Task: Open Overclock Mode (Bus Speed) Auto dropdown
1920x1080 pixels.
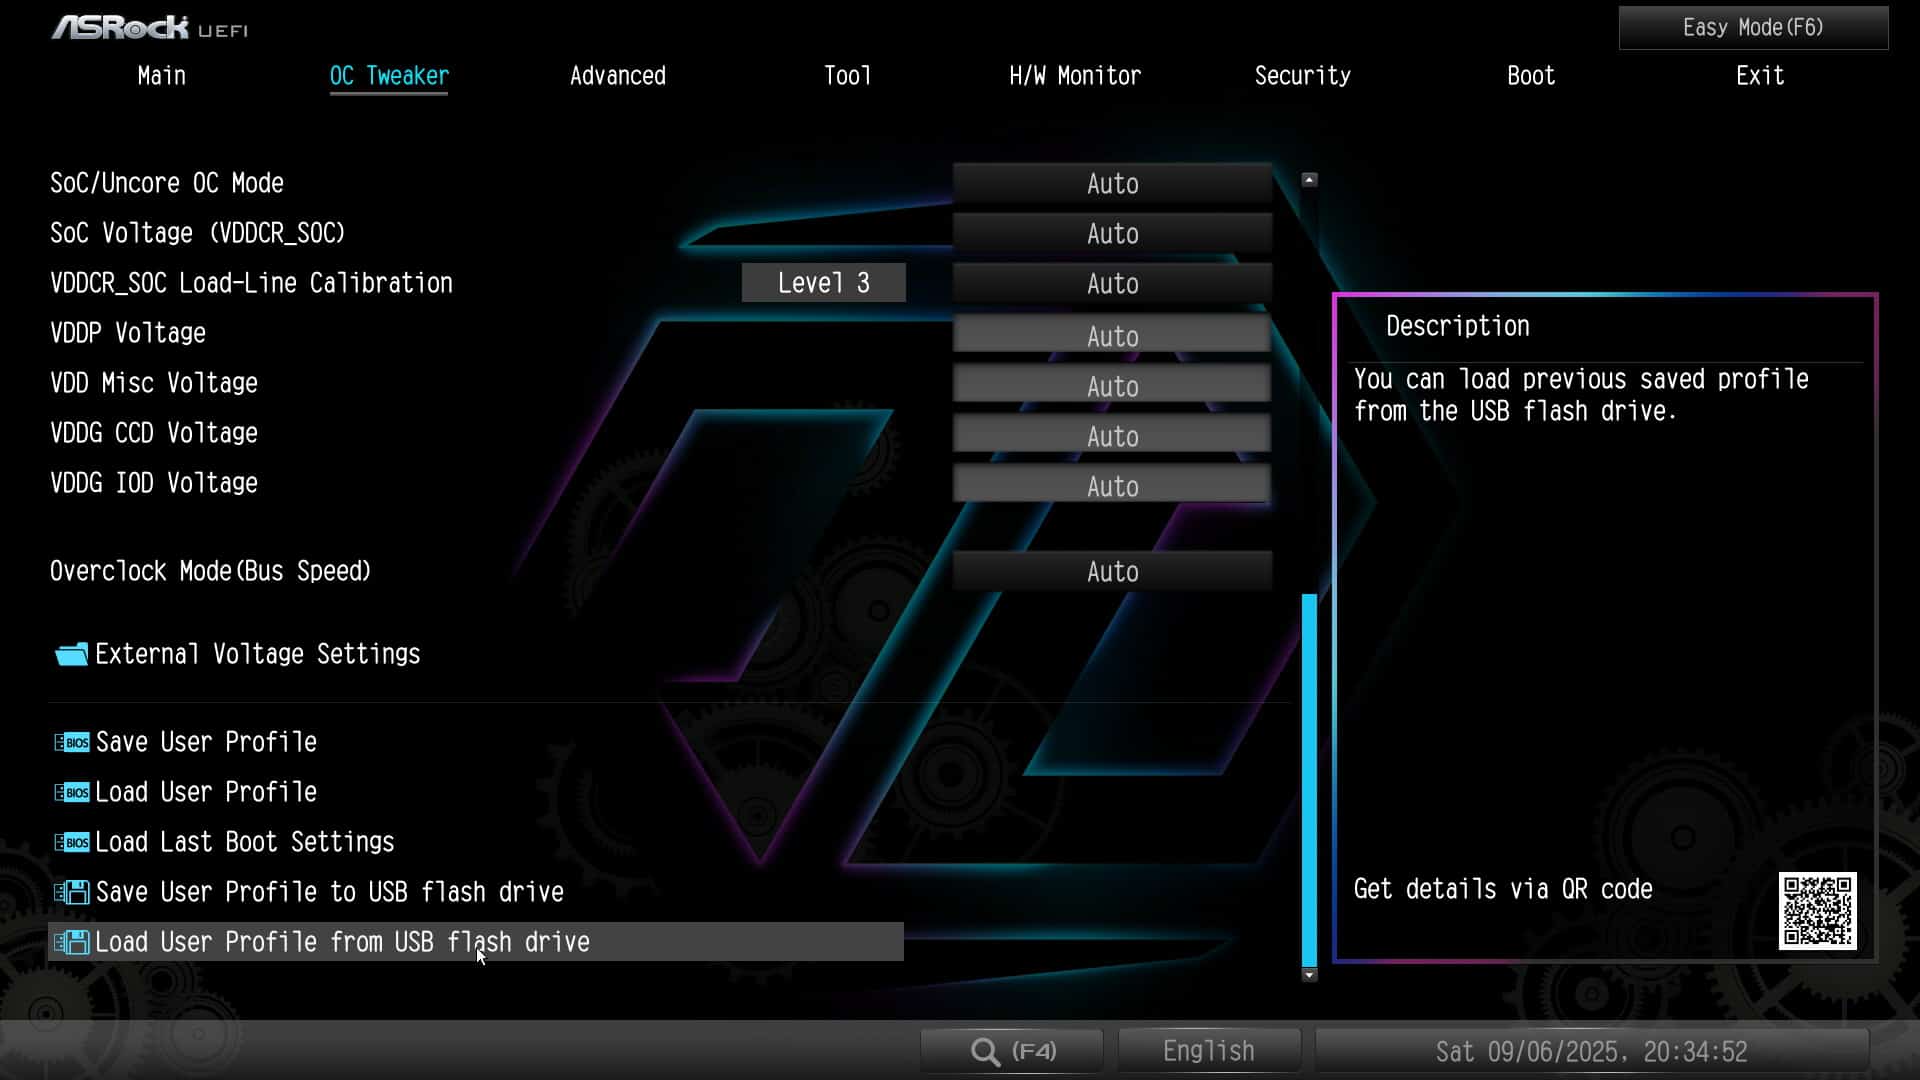Action: point(1112,572)
